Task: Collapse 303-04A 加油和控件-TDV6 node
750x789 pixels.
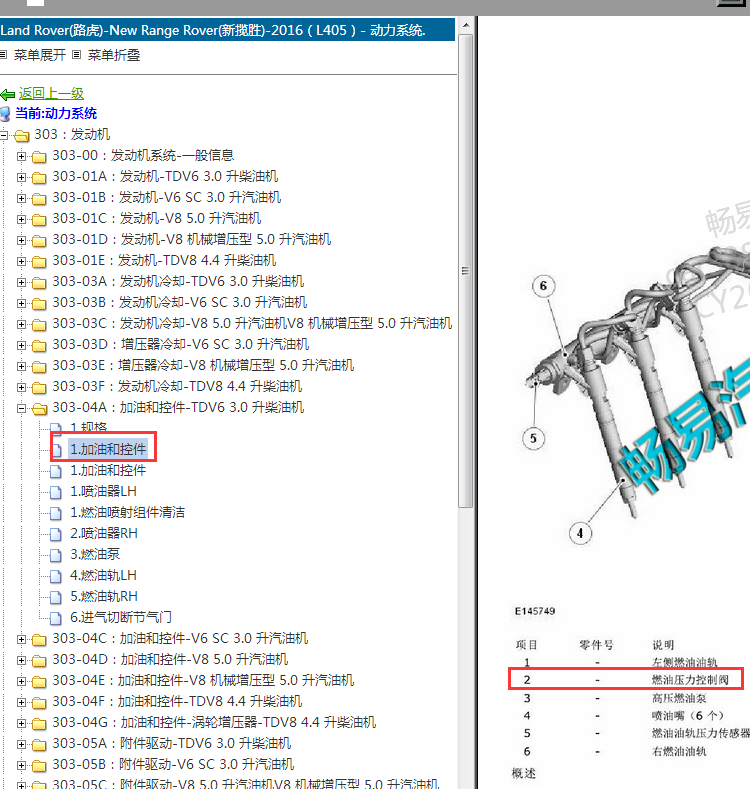Action: [21, 408]
